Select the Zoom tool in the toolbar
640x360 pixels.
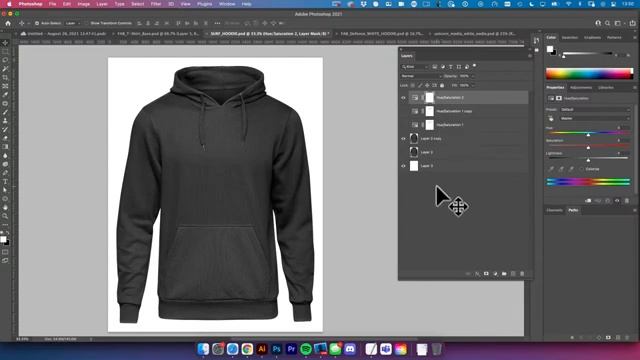pyautogui.click(x=5, y=216)
